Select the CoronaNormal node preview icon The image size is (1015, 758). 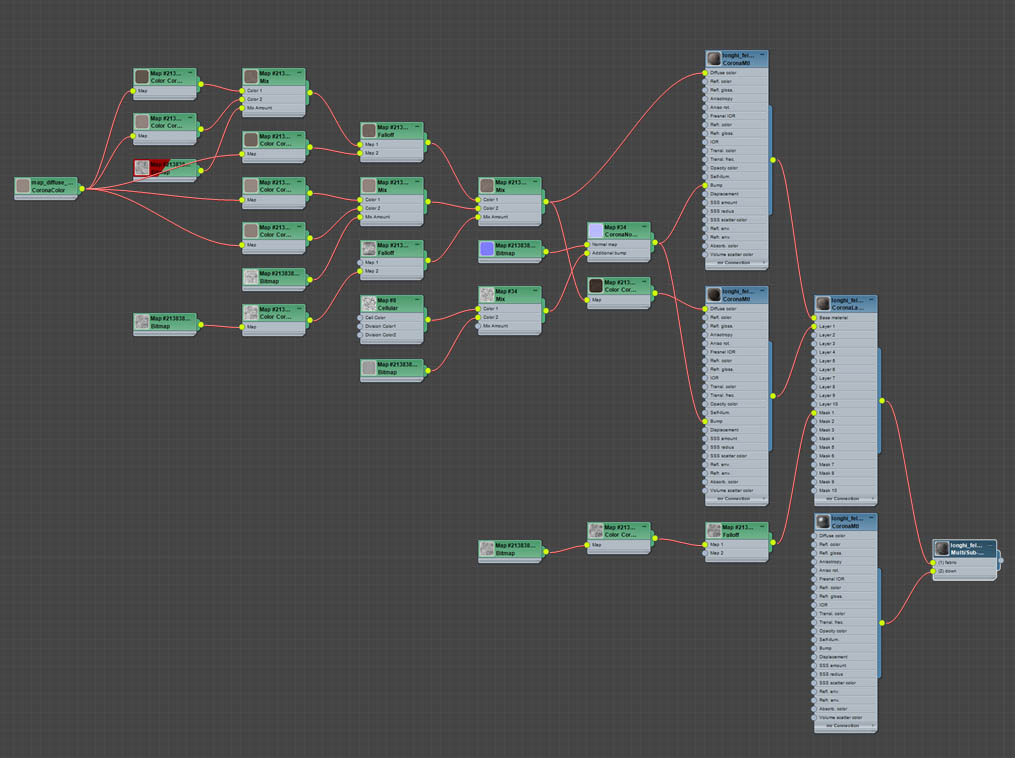tap(596, 231)
